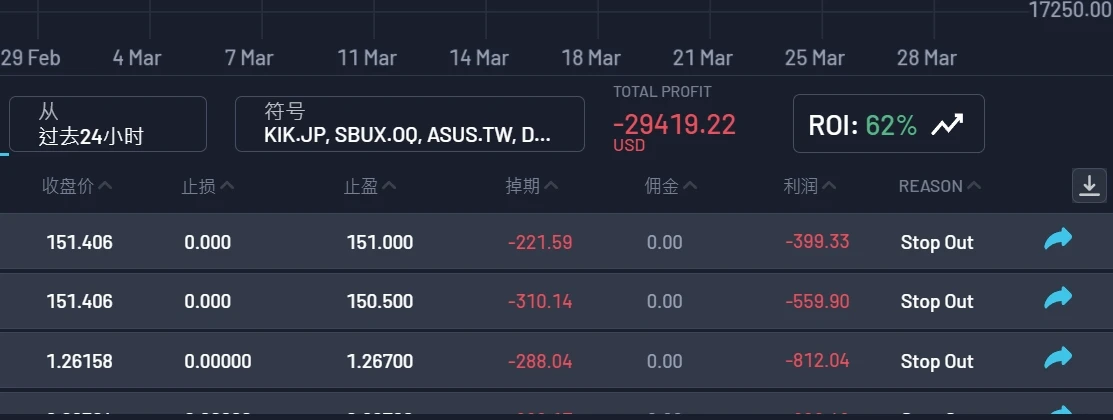Sort by REASON column
Image resolution: width=1113 pixels, height=420 pixels.
(939, 186)
